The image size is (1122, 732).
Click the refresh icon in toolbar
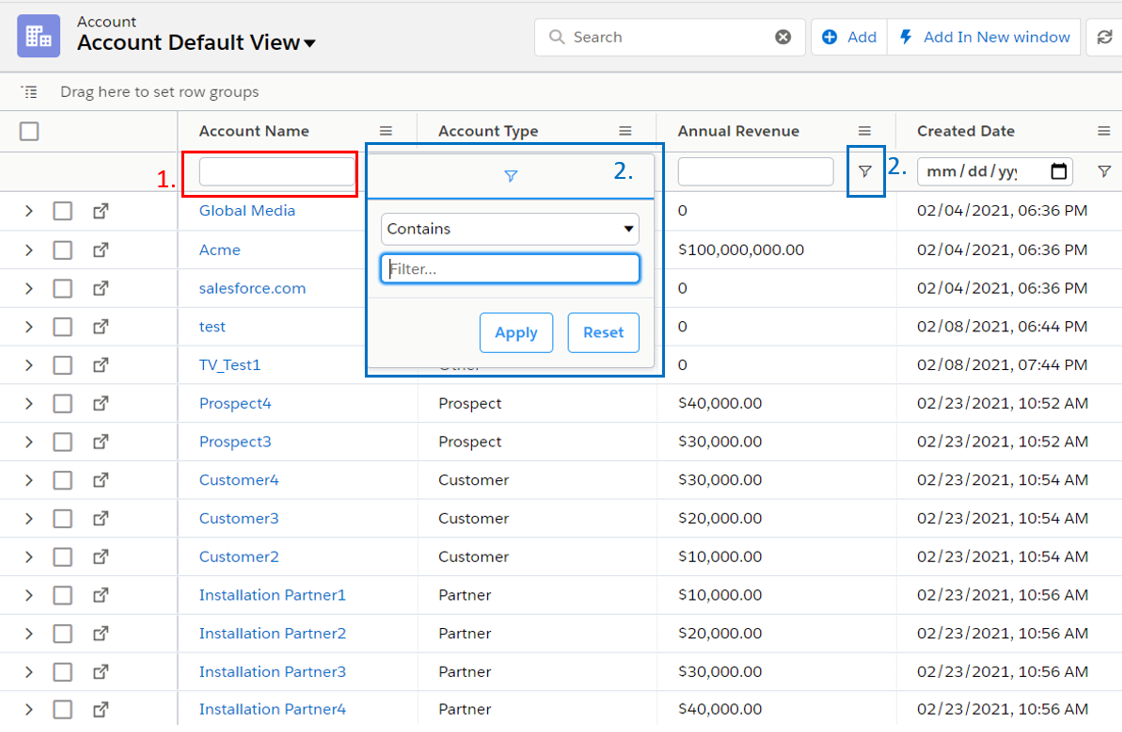(1104, 37)
